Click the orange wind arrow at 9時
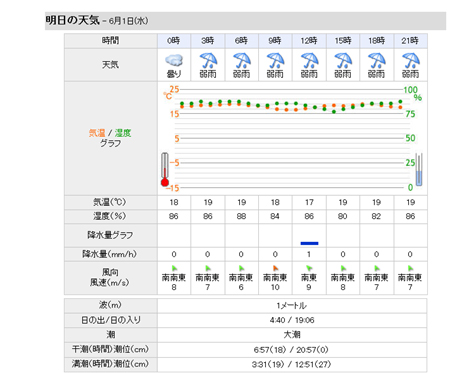This screenshot has width=450, height=373. (275, 268)
